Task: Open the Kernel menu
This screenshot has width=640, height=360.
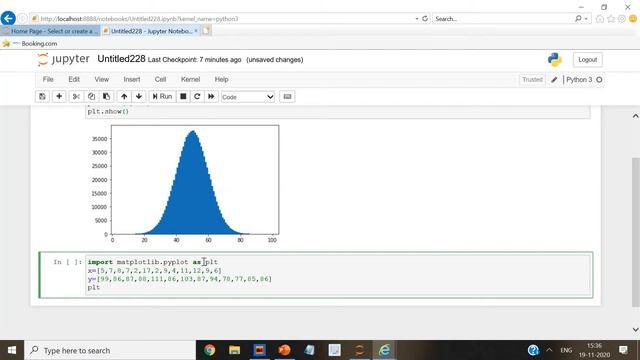Action: (x=190, y=80)
